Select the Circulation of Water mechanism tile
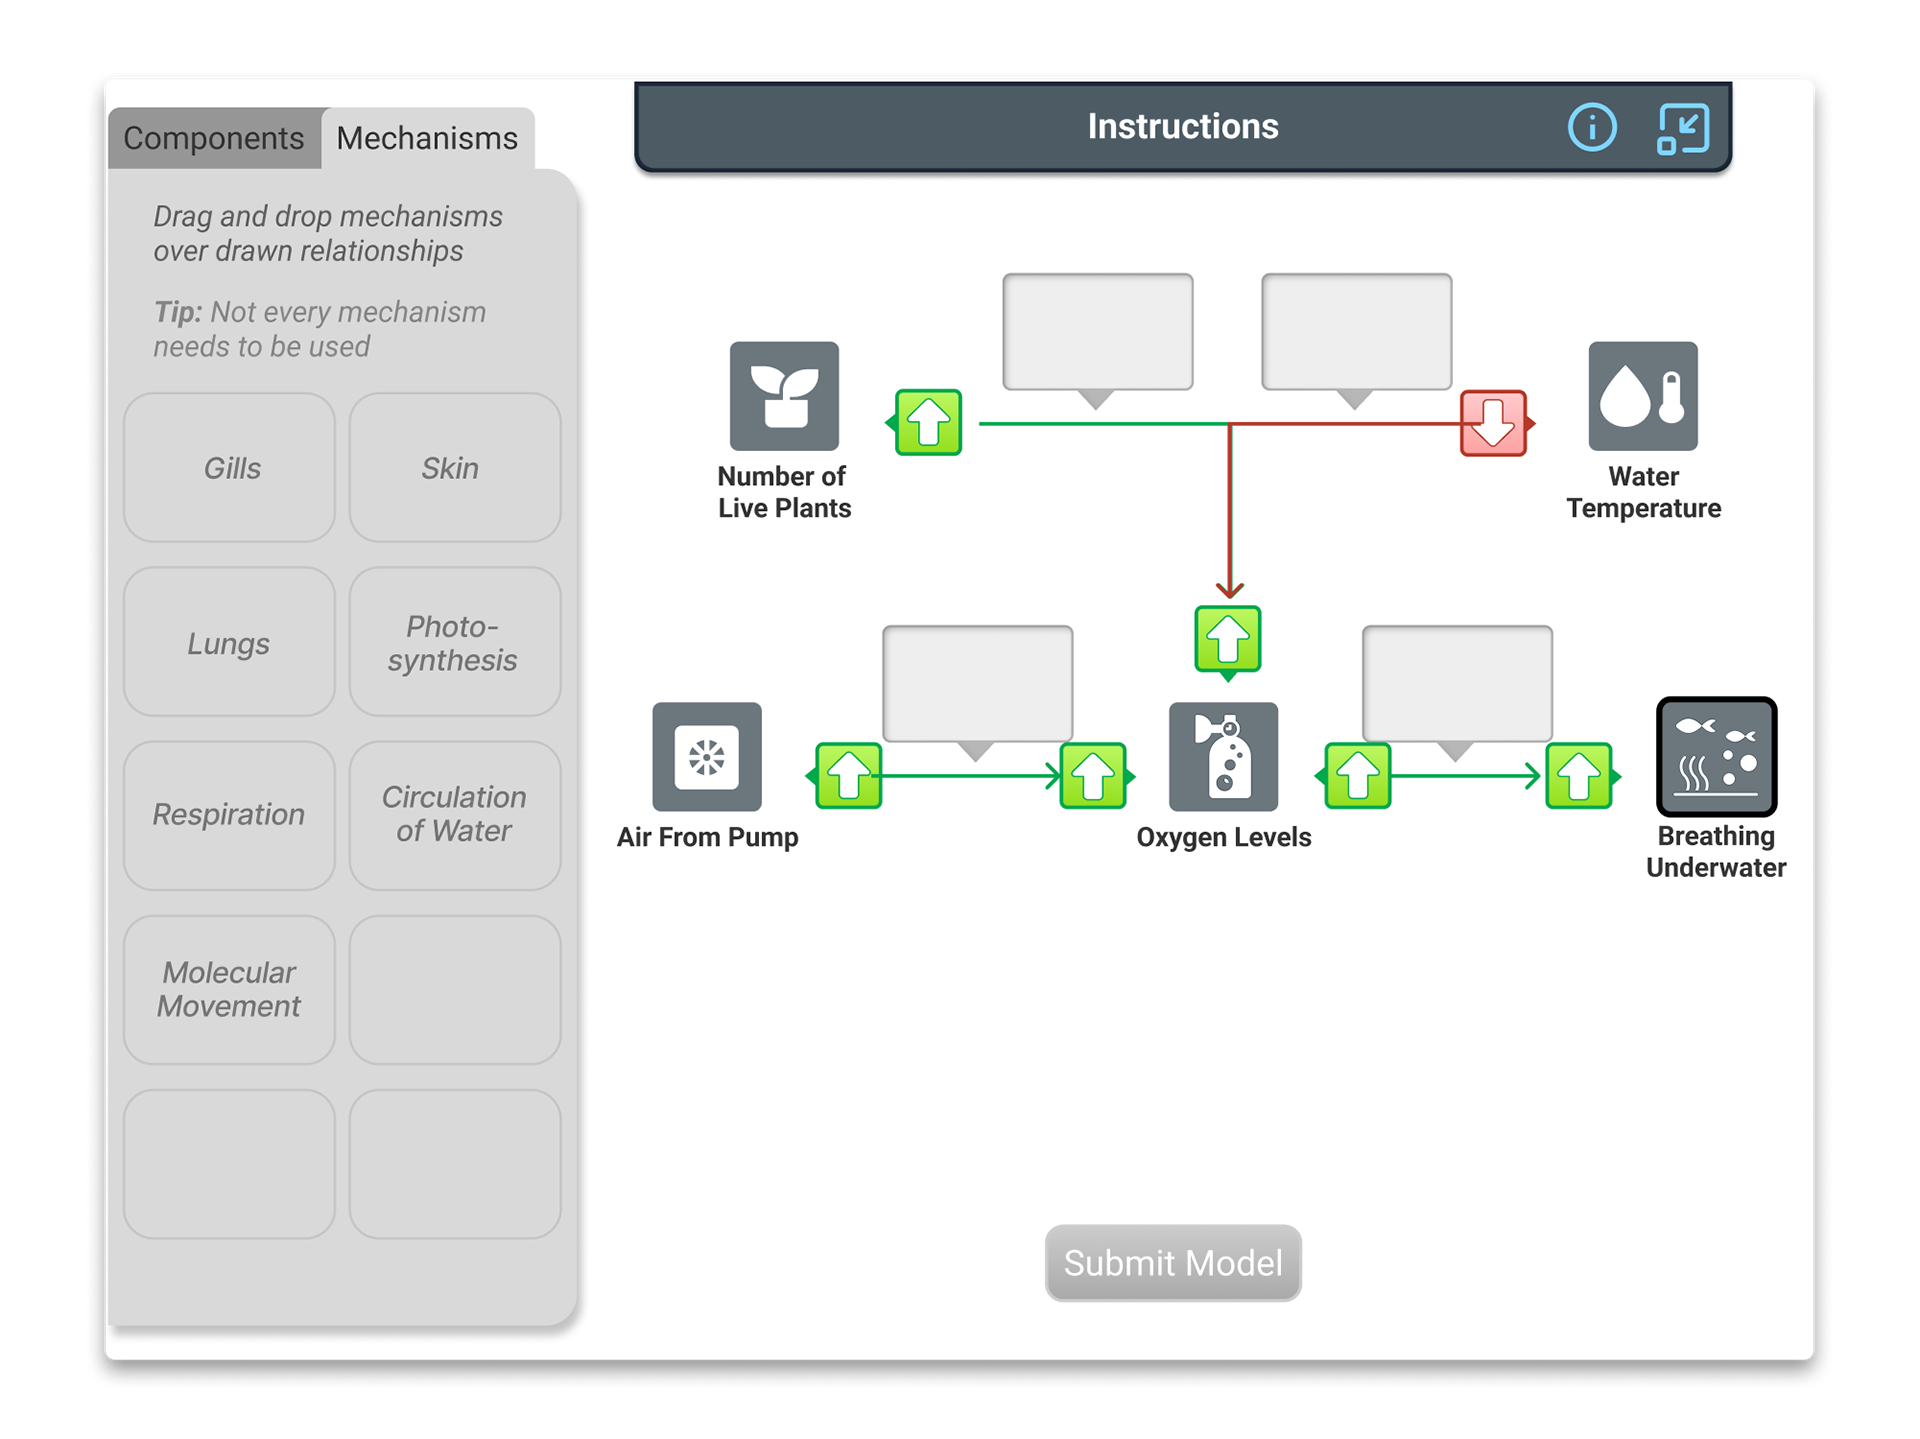The height and width of the screenshot is (1439, 1920). pyautogui.click(x=454, y=814)
